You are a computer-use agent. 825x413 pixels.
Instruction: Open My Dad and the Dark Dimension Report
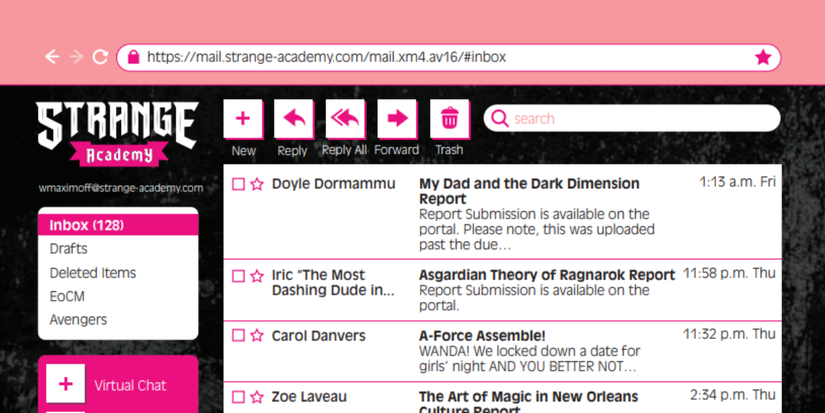(529, 192)
